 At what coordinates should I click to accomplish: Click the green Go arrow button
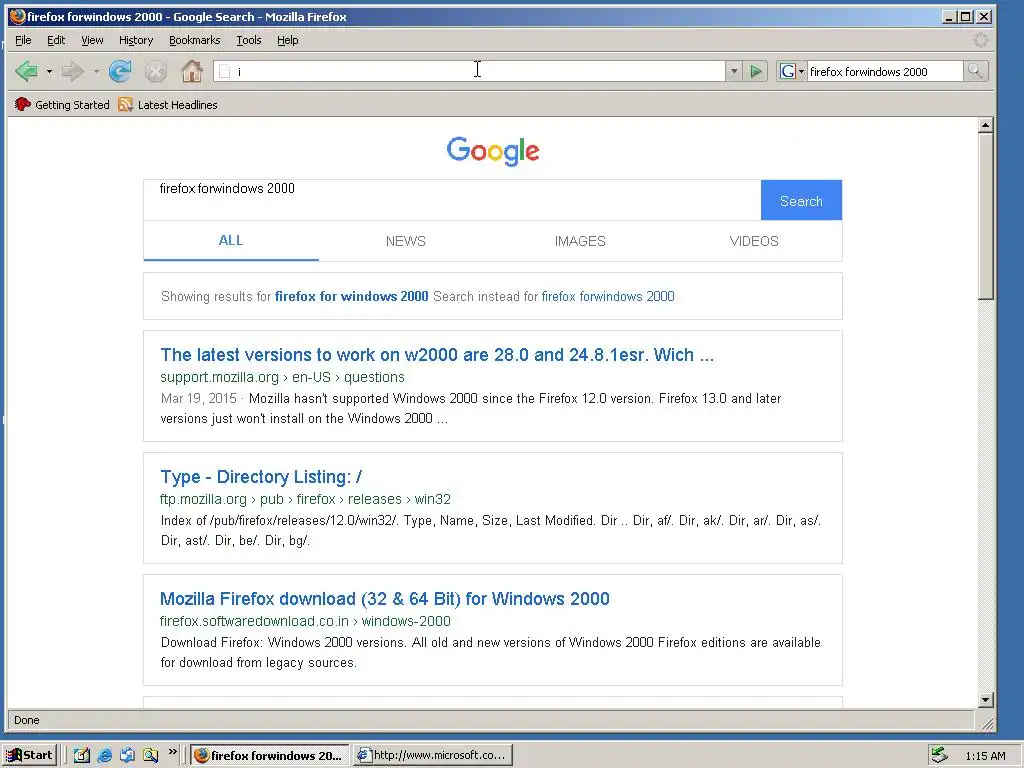click(x=756, y=71)
